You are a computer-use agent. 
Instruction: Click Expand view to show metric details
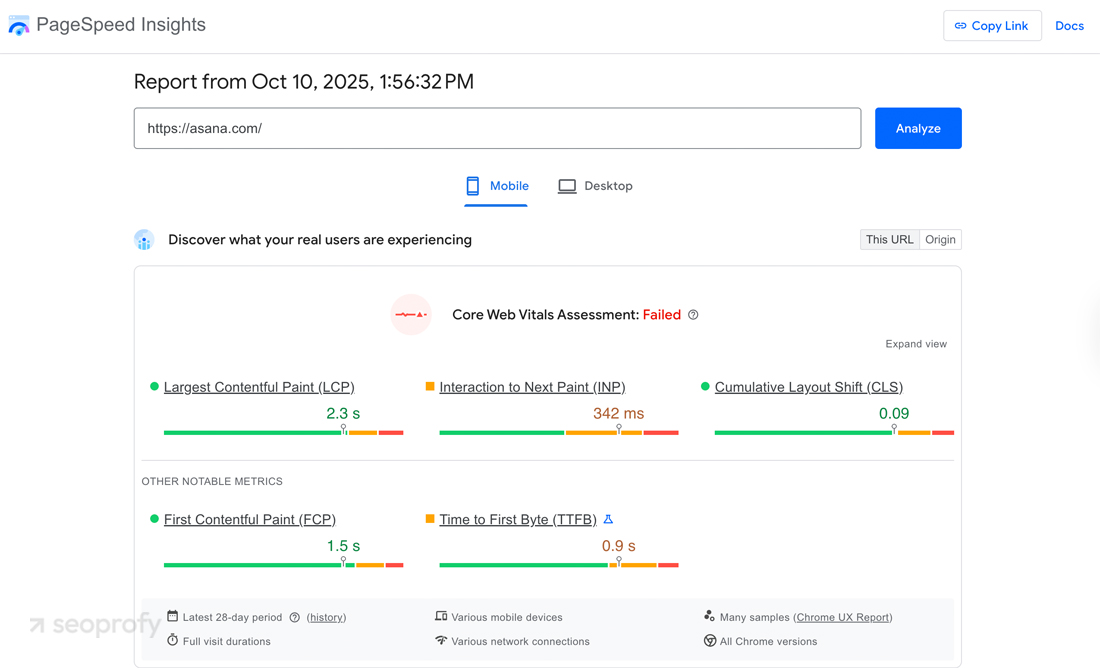click(915, 343)
